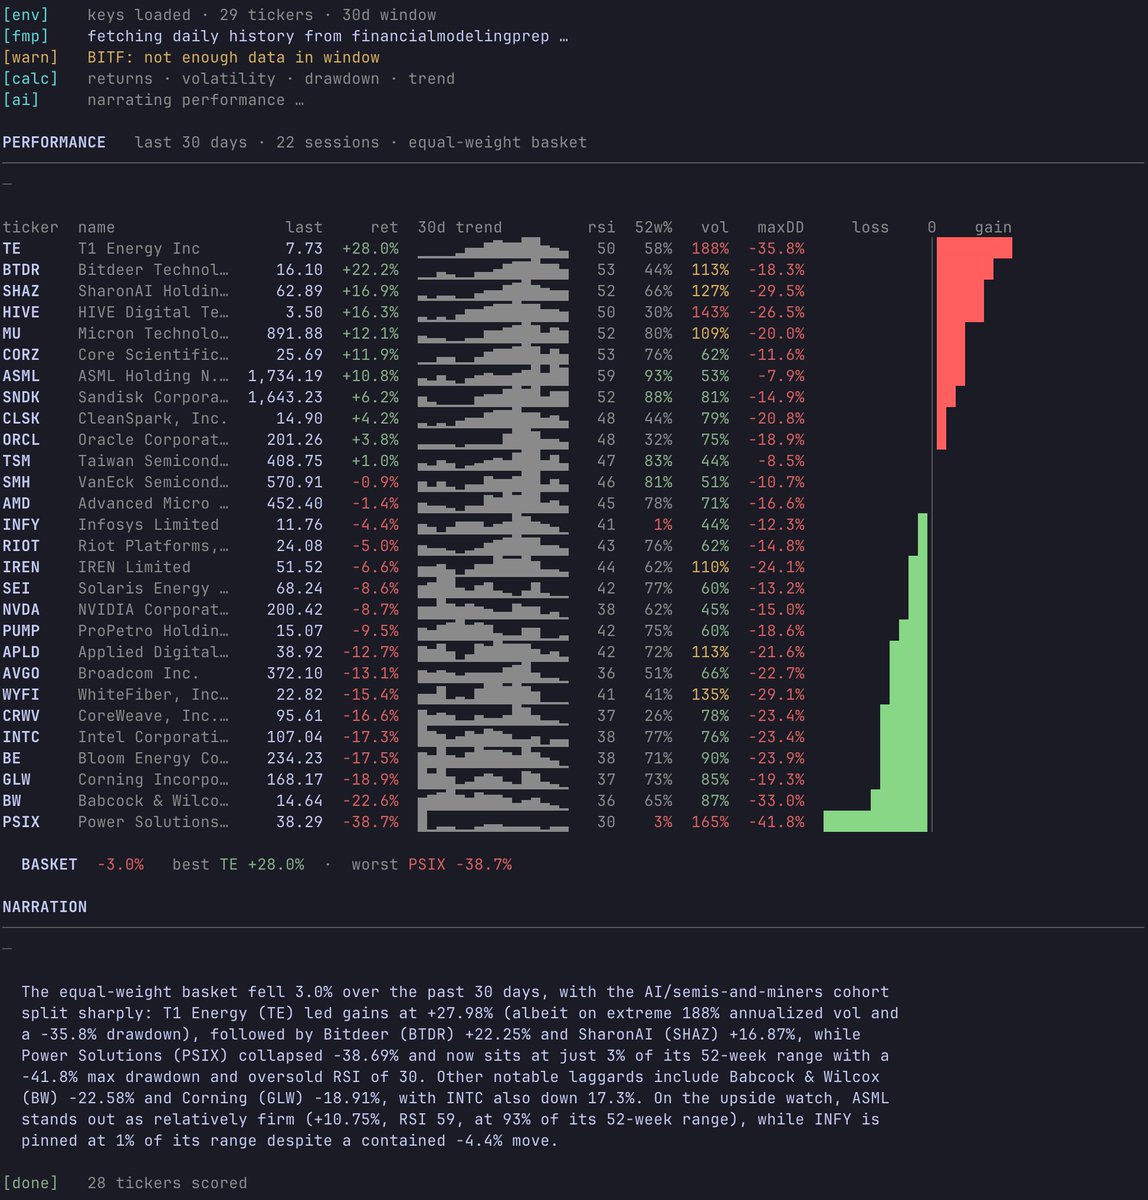Viewport: 1148px width, 1200px height.
Task: Select the MU ticker label
Action: coord(12,333)
